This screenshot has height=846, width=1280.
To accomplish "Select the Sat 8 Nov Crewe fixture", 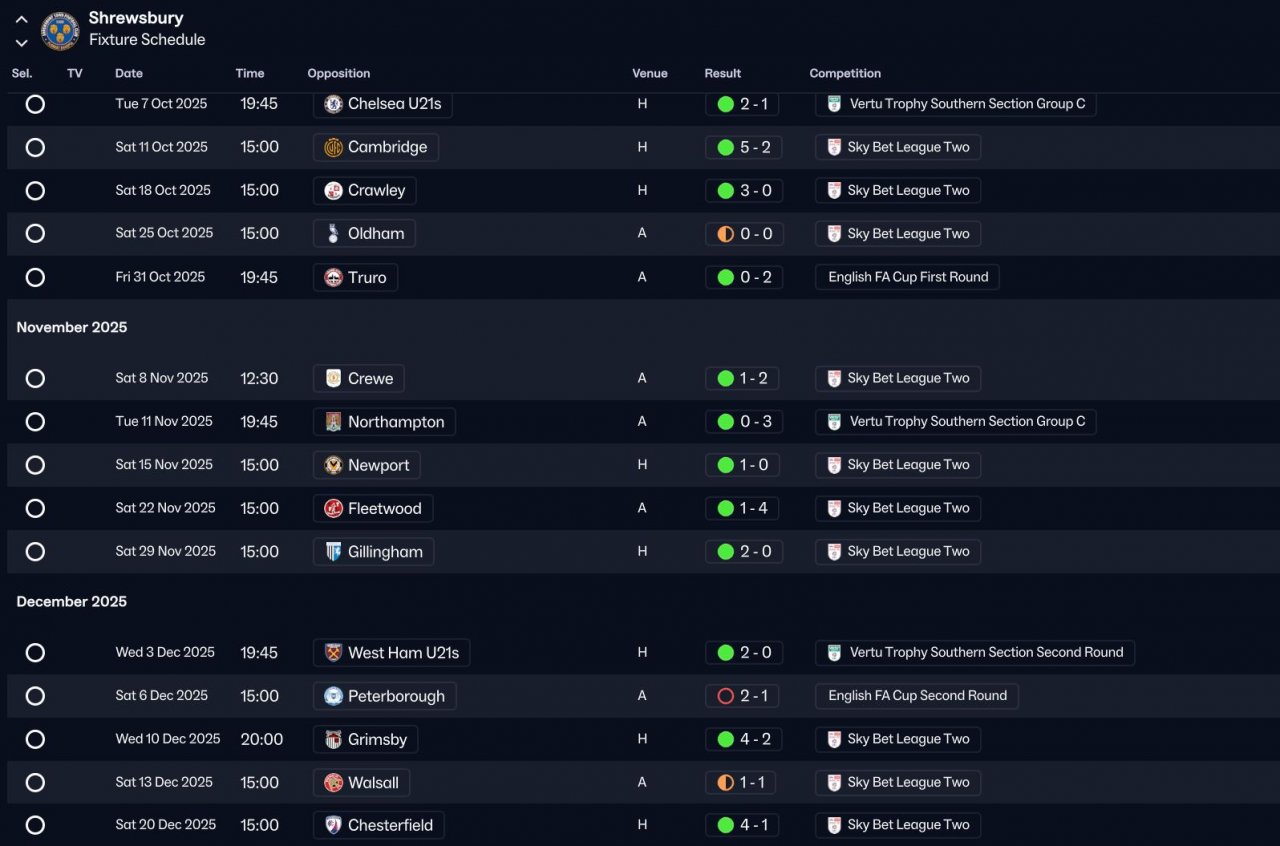I will 35,379.
